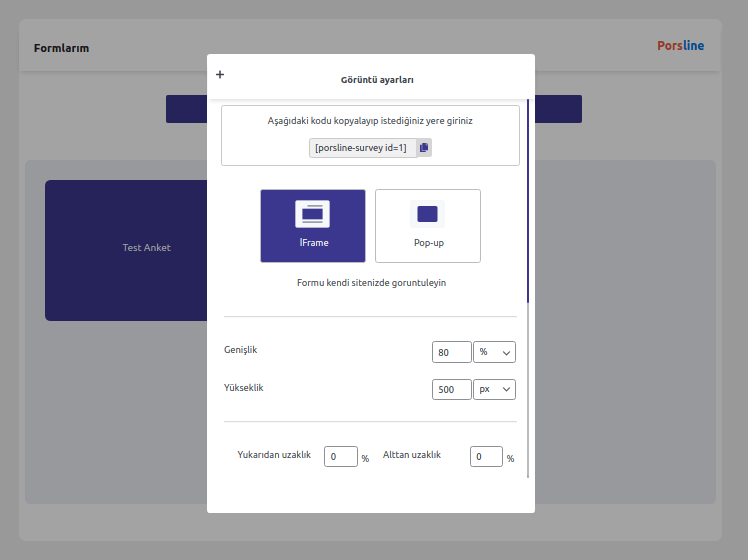Edit the Genişlik value field
The height and width of the screenshot is (560, 748).
pyautogui.click(x=452, y=352)
